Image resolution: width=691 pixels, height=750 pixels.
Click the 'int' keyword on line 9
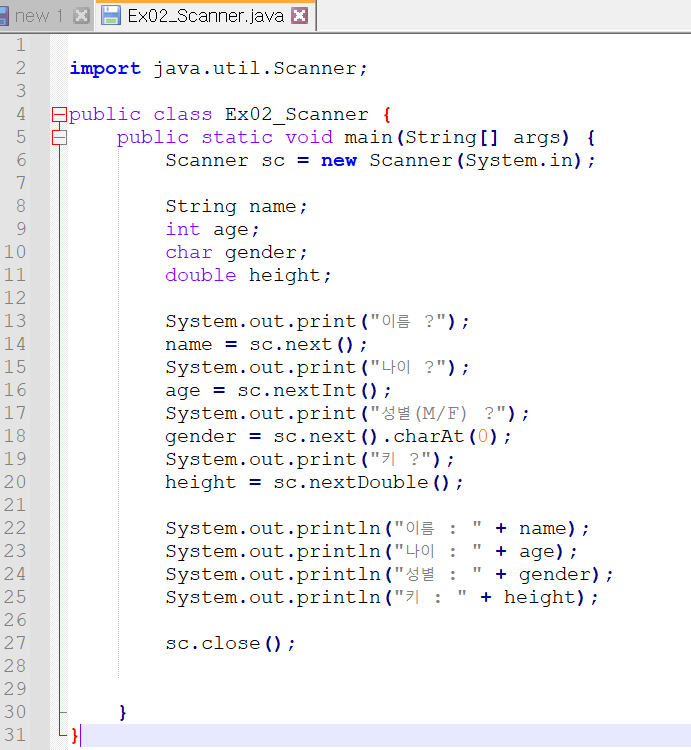[183, 229]
